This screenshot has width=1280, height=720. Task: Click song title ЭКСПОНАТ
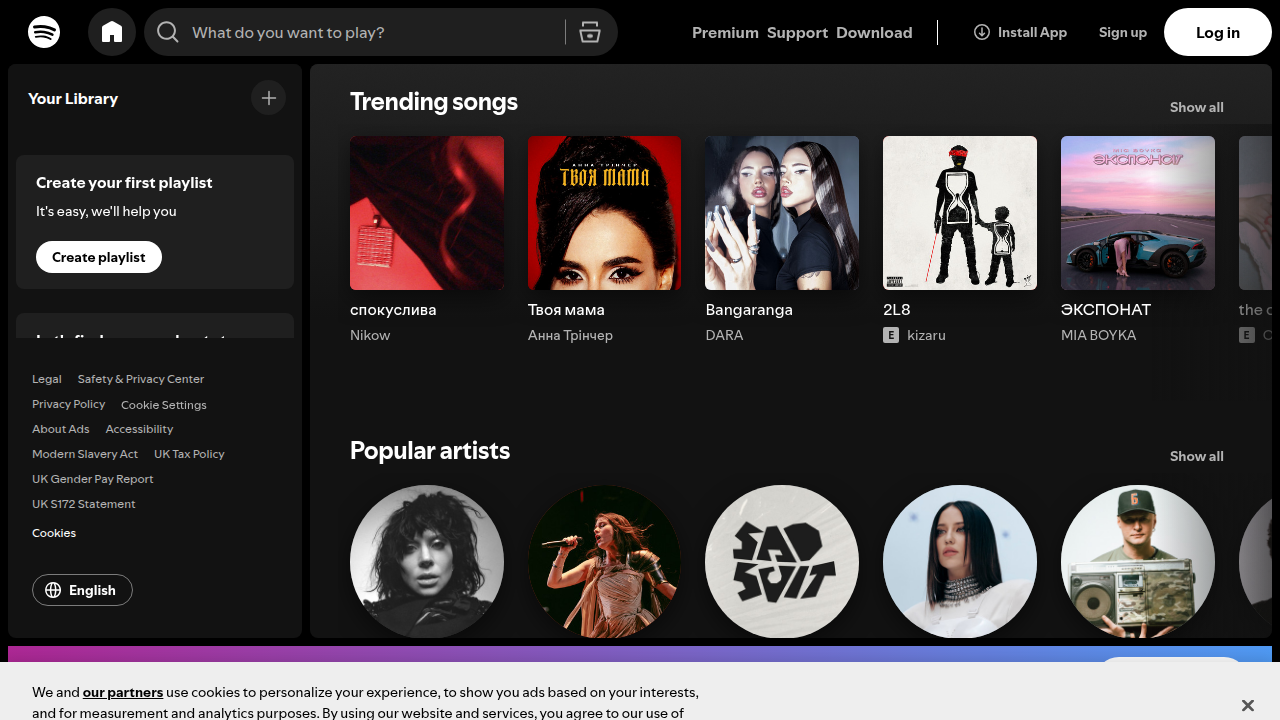click(x=1106, y=310)
